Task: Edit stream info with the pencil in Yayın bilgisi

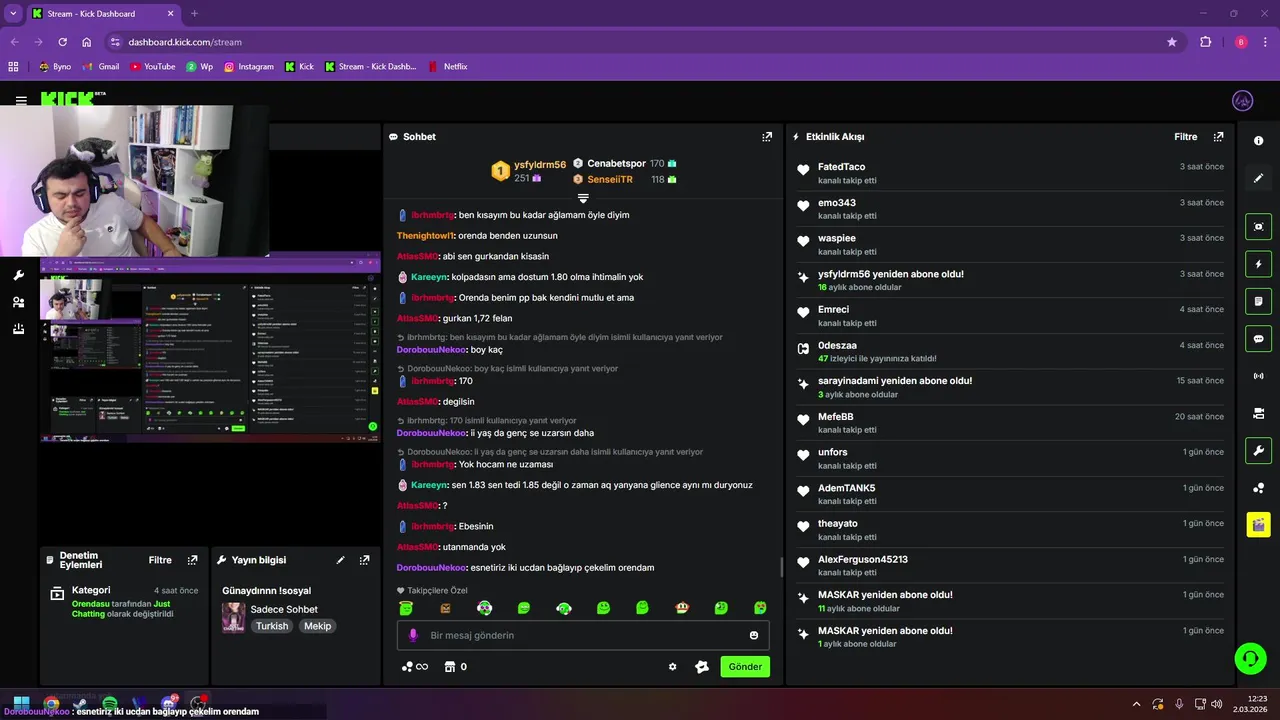Action: tap(340, 560)
